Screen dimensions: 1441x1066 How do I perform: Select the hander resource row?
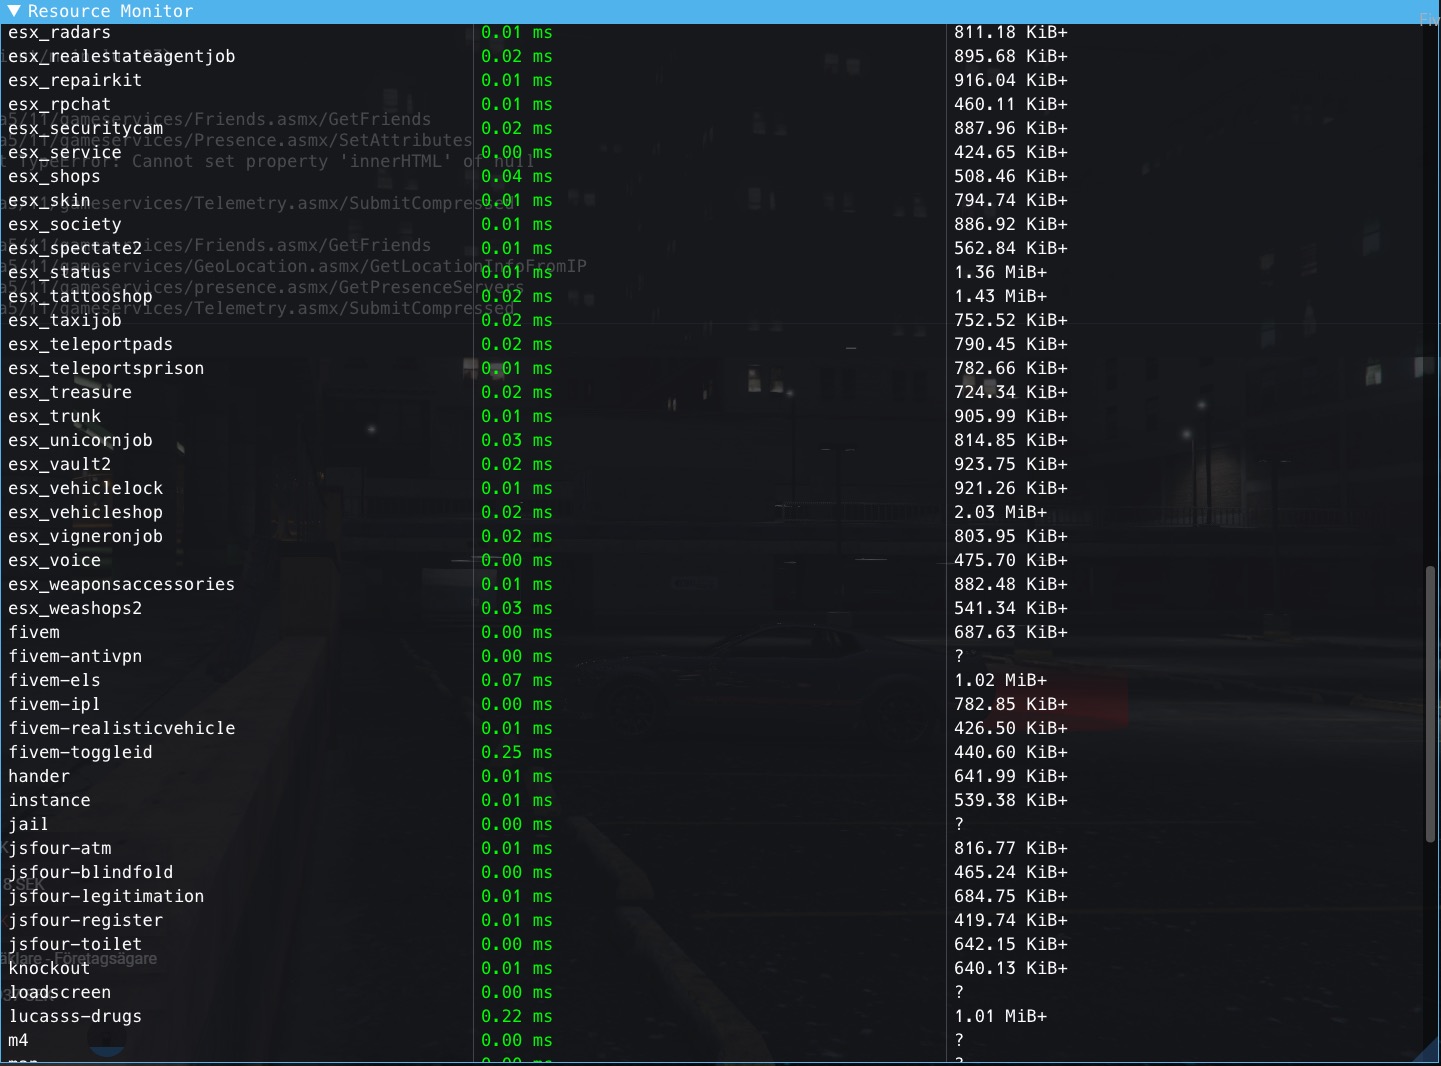39,777
